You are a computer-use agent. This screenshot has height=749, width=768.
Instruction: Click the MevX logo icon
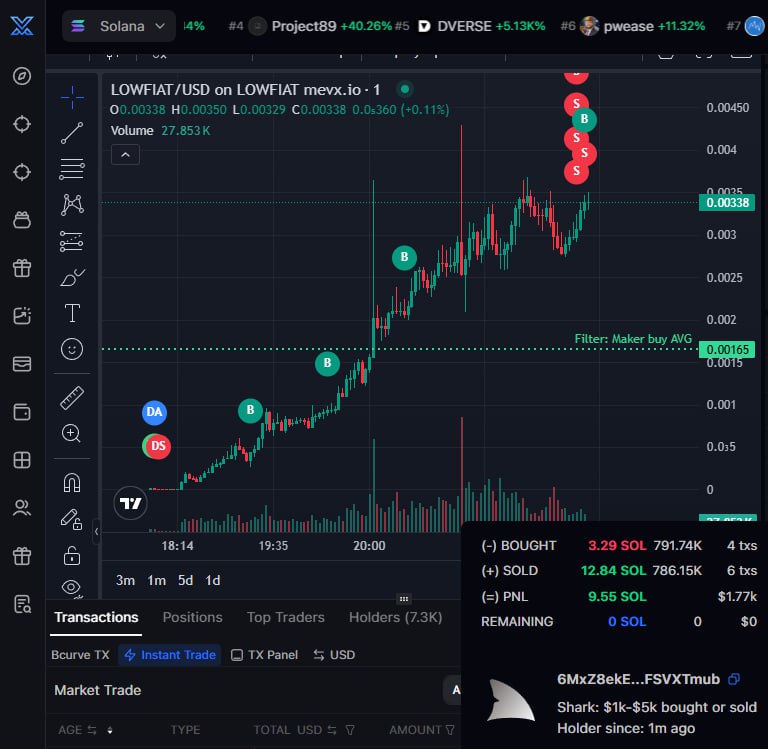pyautogui.click(x=22, y=26)
